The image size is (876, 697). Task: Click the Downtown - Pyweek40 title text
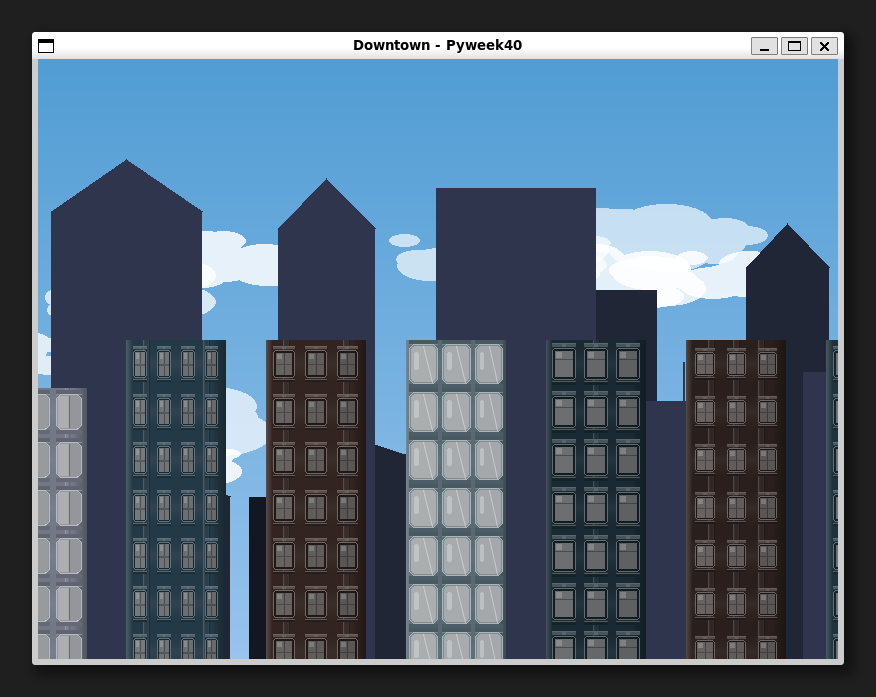[437, 45]
